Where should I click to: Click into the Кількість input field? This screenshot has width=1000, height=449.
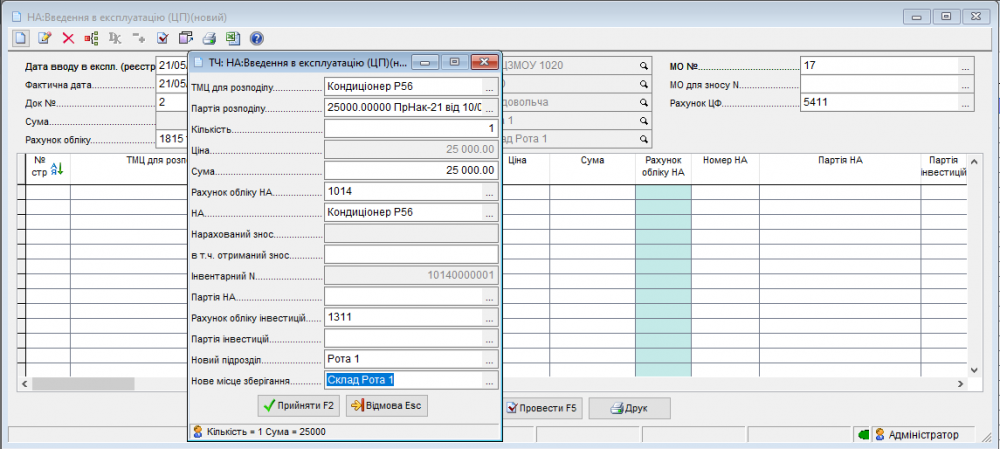410,129
